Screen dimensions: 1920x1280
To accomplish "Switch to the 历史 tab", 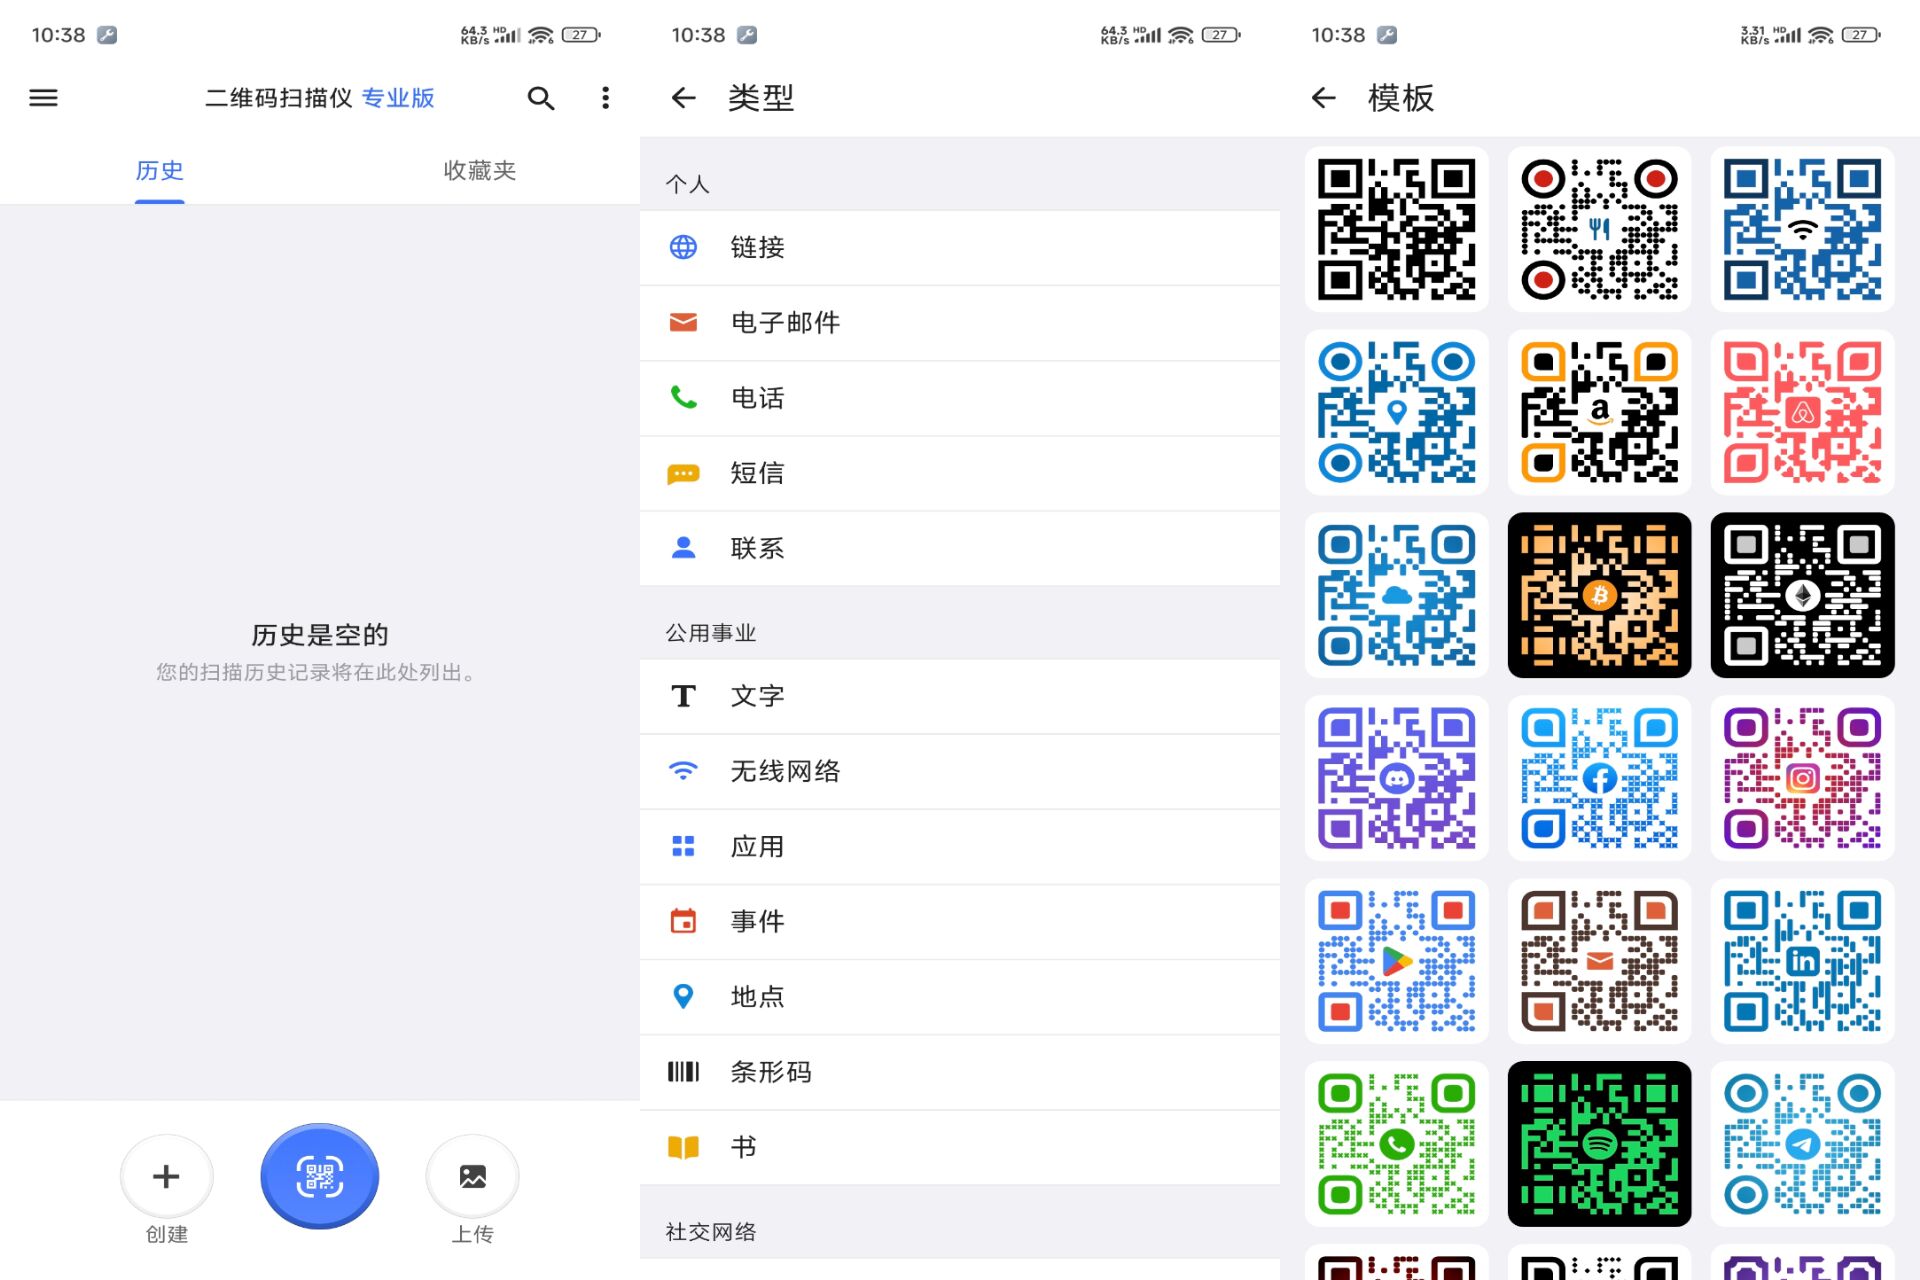I will (160, 171).
